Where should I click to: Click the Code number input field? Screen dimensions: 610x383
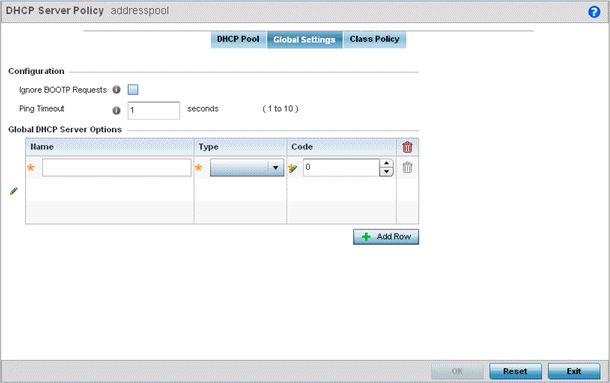tap(341, 167)
